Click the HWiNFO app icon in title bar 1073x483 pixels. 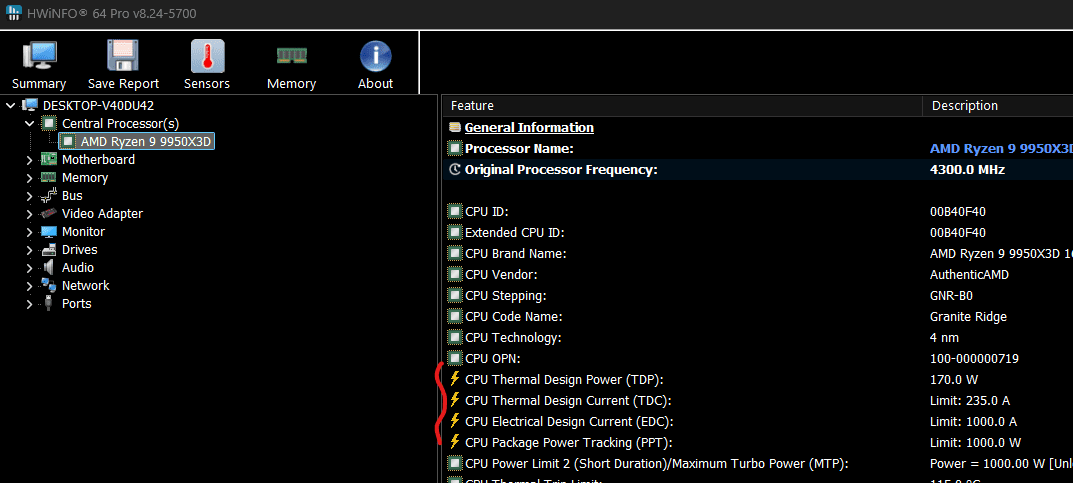pos(13,14)
